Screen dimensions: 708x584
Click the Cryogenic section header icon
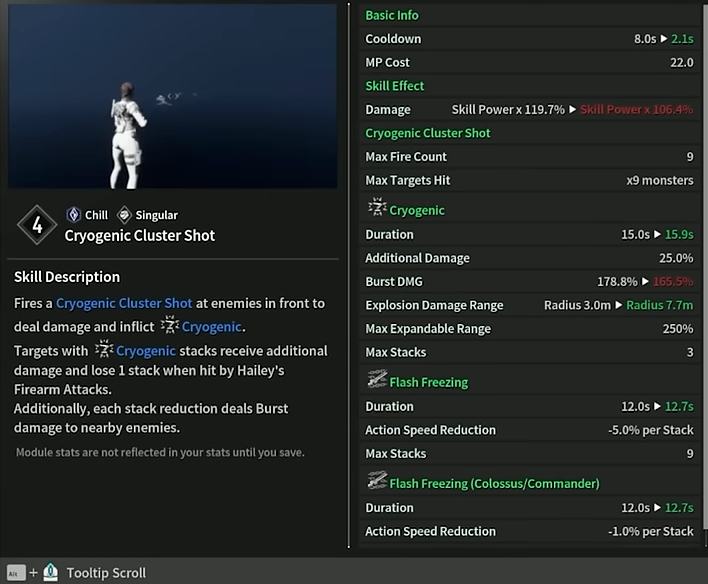[x=377, y=209]
